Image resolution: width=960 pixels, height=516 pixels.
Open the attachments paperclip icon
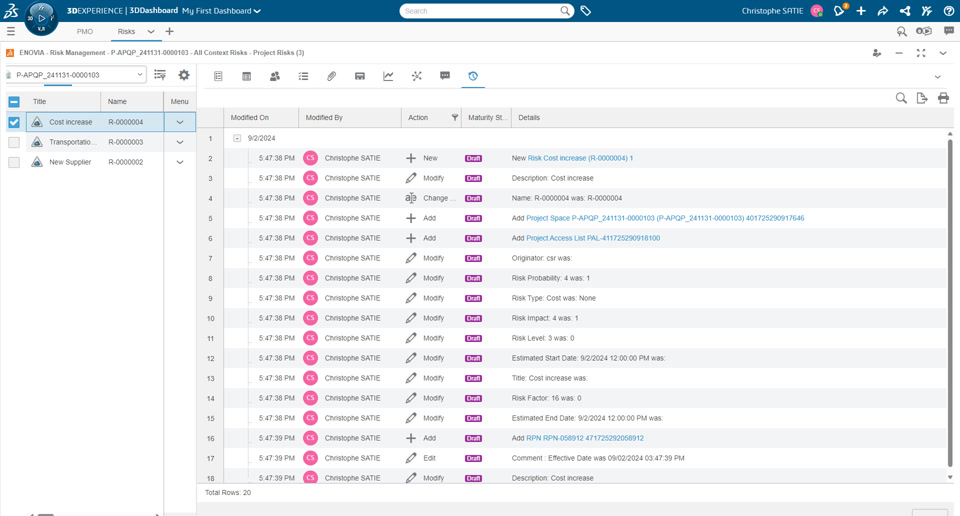point(331,76)
